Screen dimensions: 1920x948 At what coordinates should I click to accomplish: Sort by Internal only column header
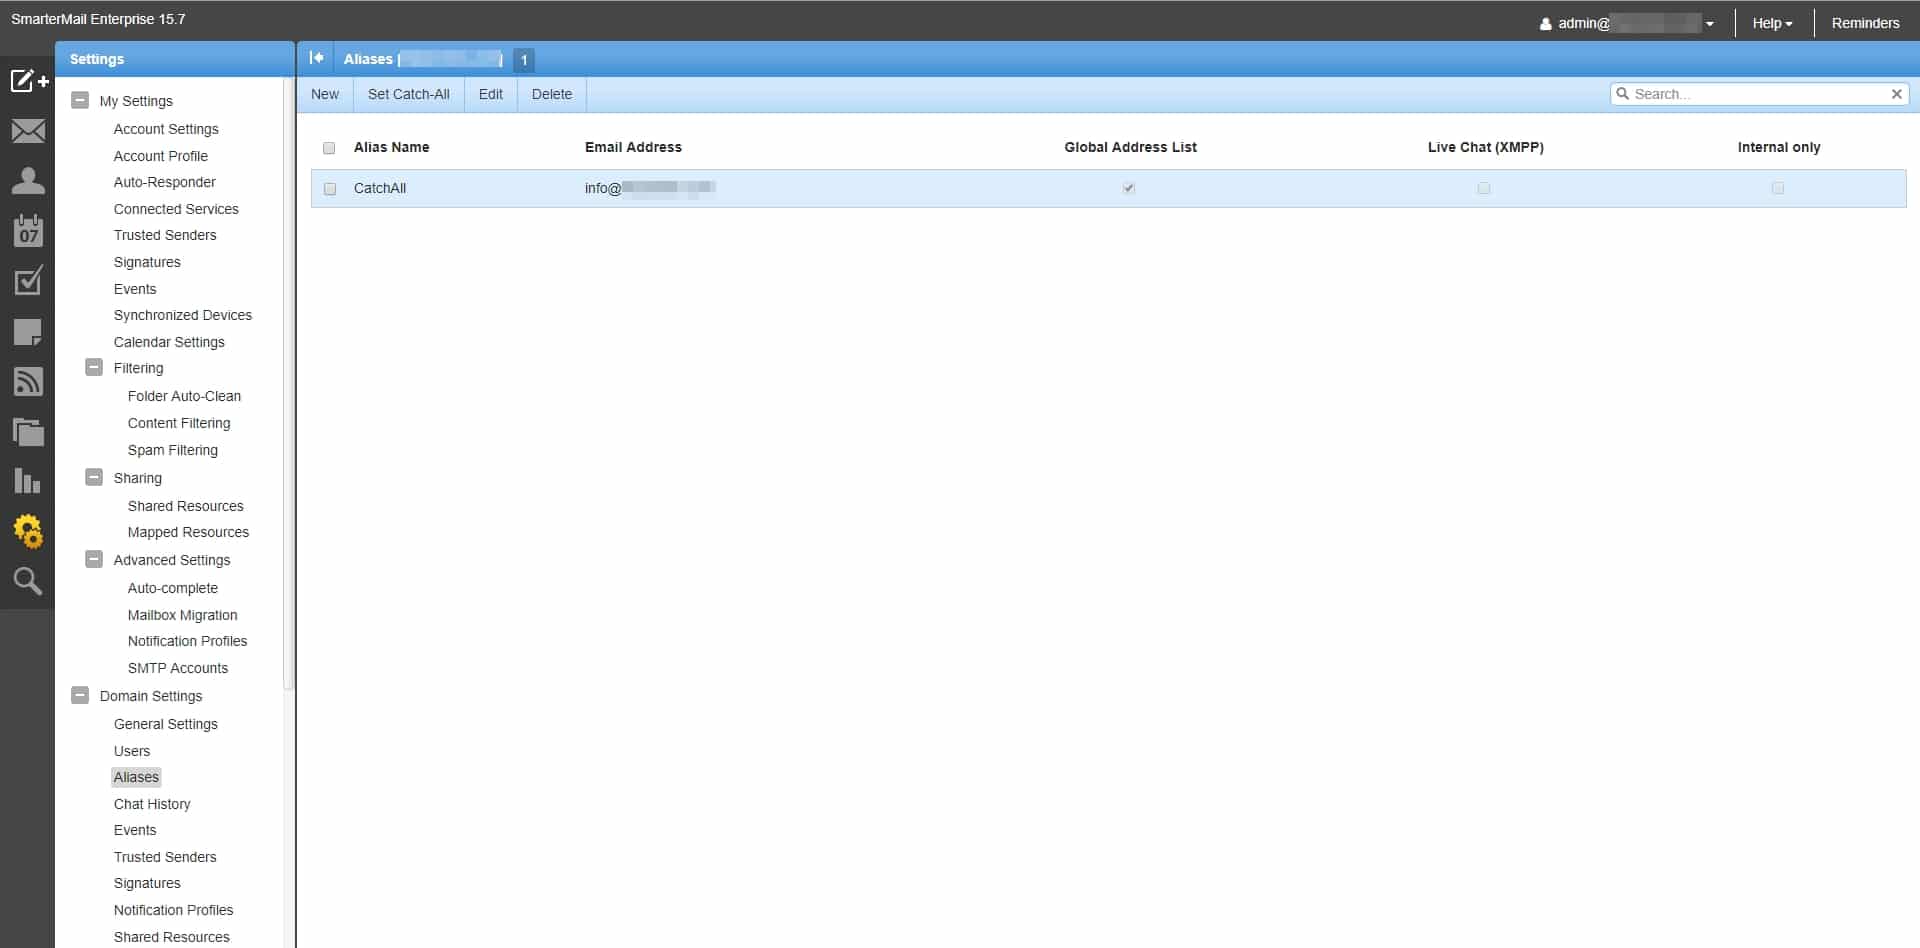click(x=1779, y=147)
